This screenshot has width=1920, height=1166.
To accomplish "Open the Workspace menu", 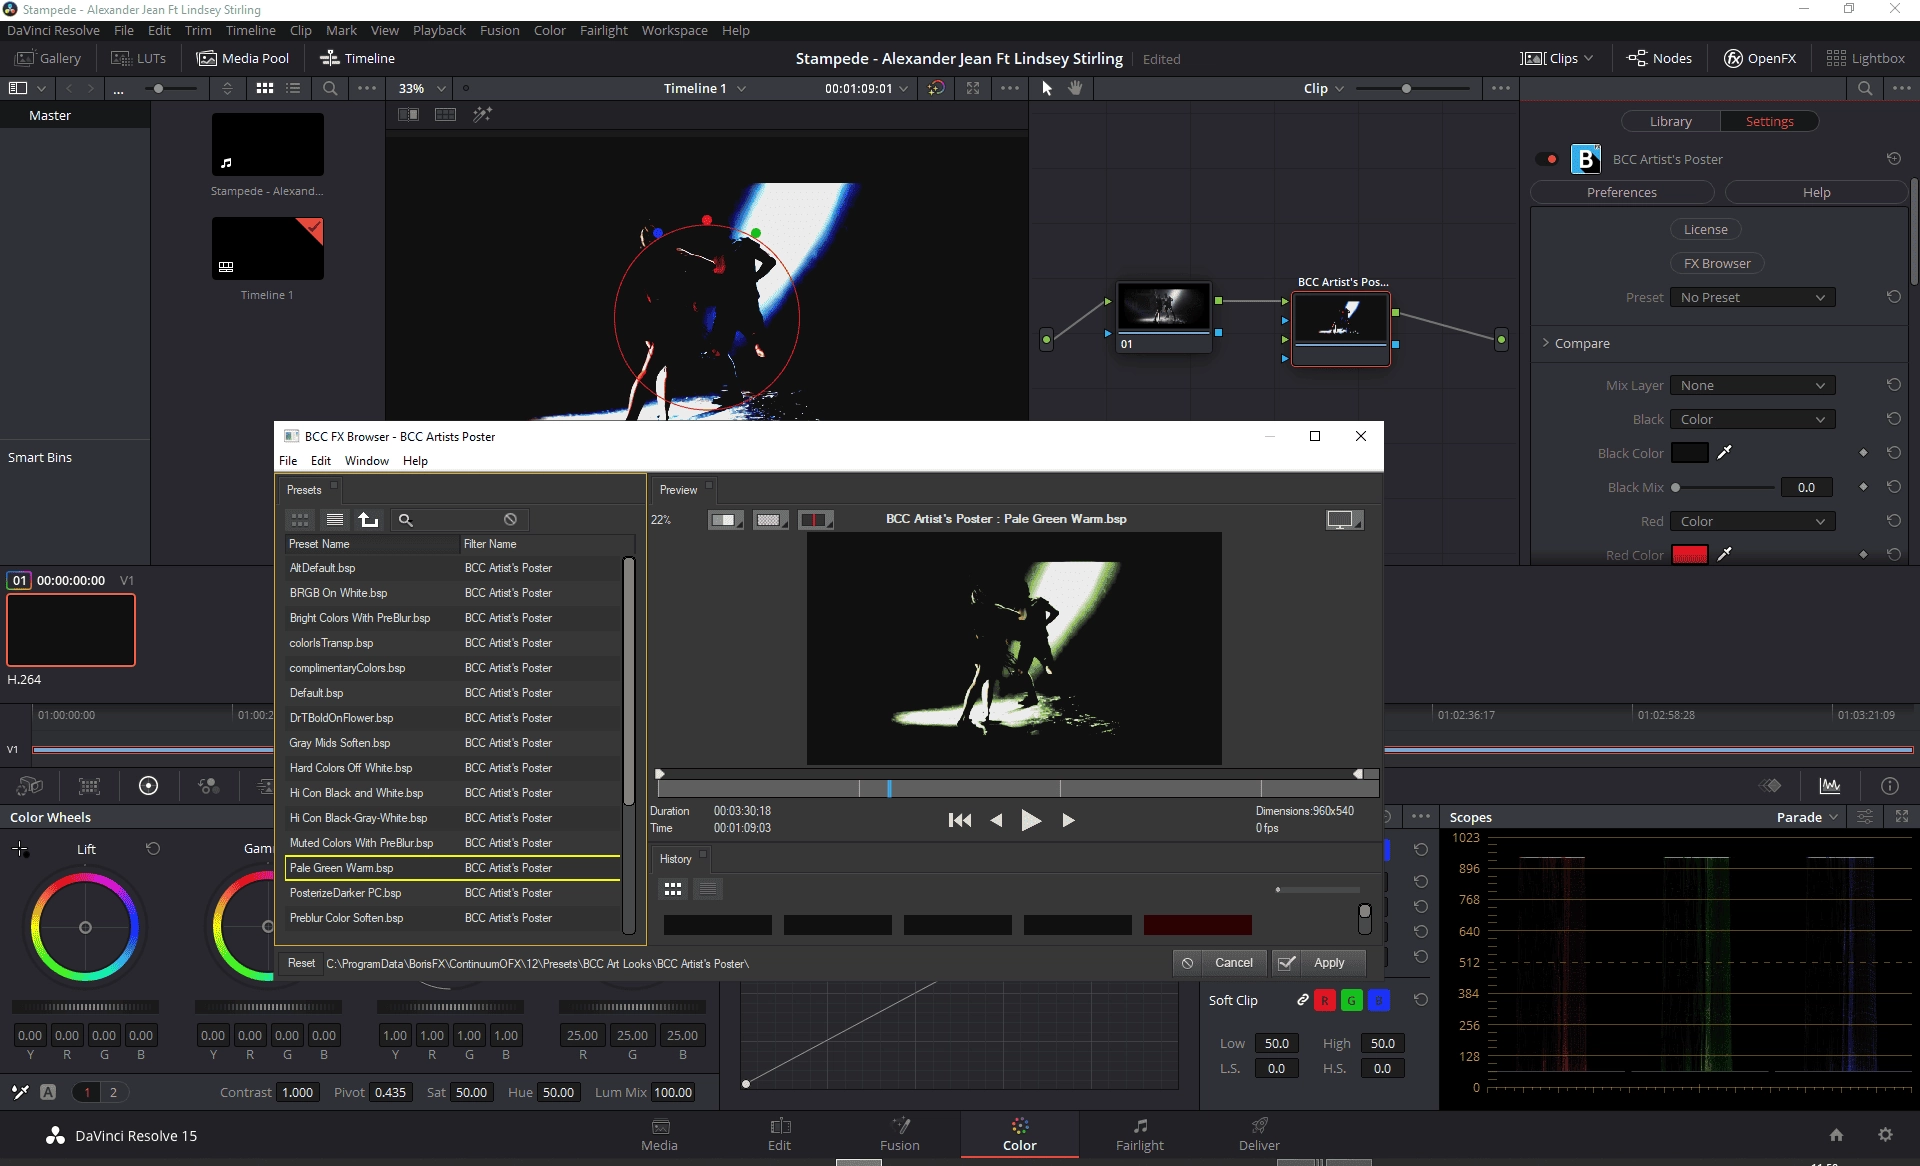I will (674, 30).
